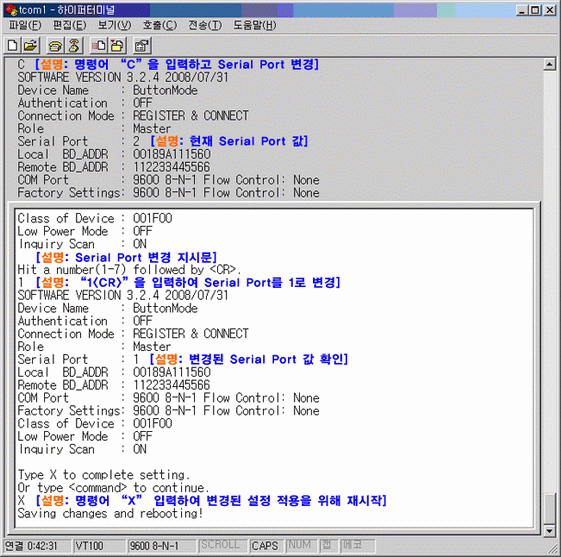Click the Open file folder icon
Viewport: 561px width, 557px height.
pyautogui.click(x=31, y=45)
